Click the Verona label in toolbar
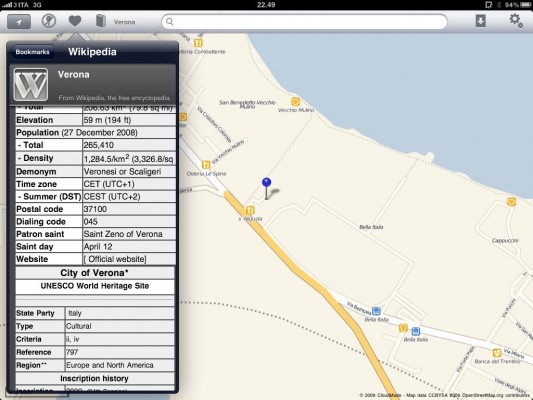 coord(124,22)
